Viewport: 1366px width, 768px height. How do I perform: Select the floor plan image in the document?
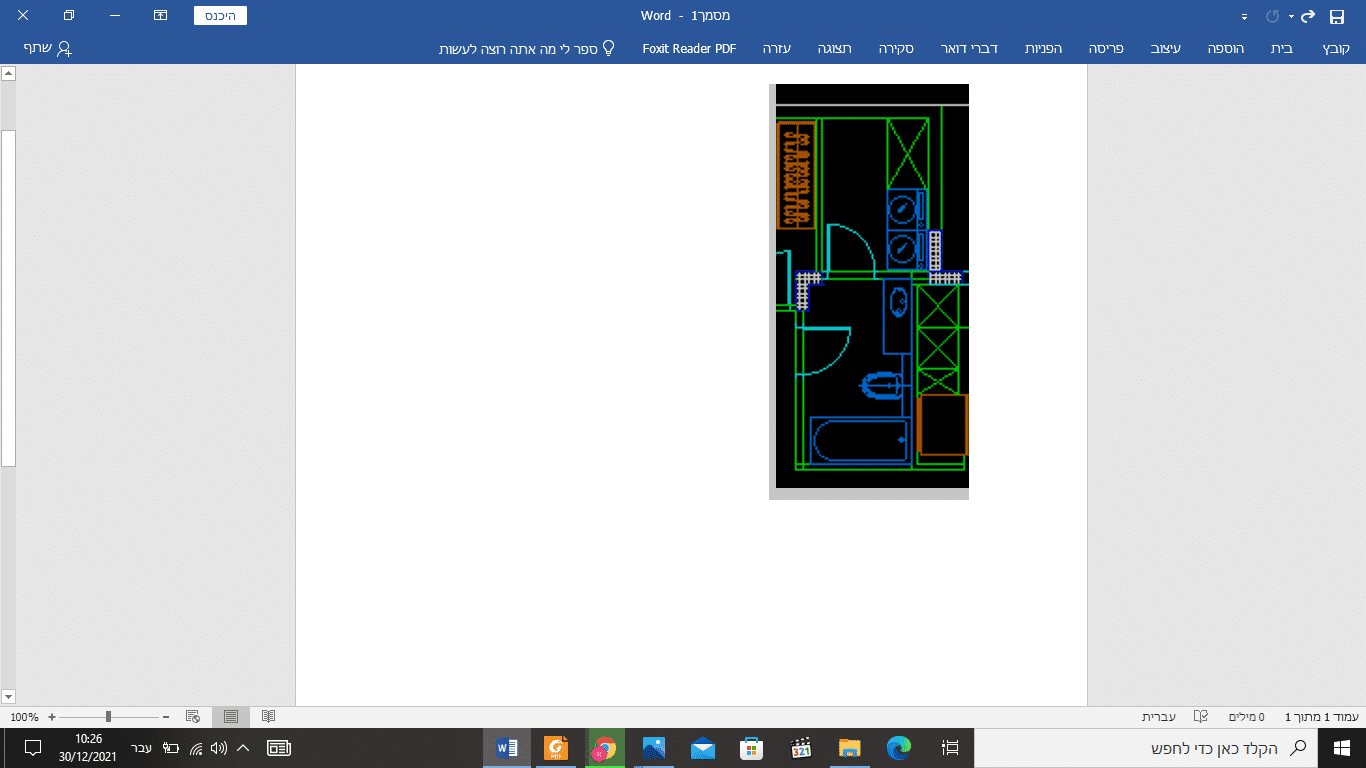click(869, 291)
